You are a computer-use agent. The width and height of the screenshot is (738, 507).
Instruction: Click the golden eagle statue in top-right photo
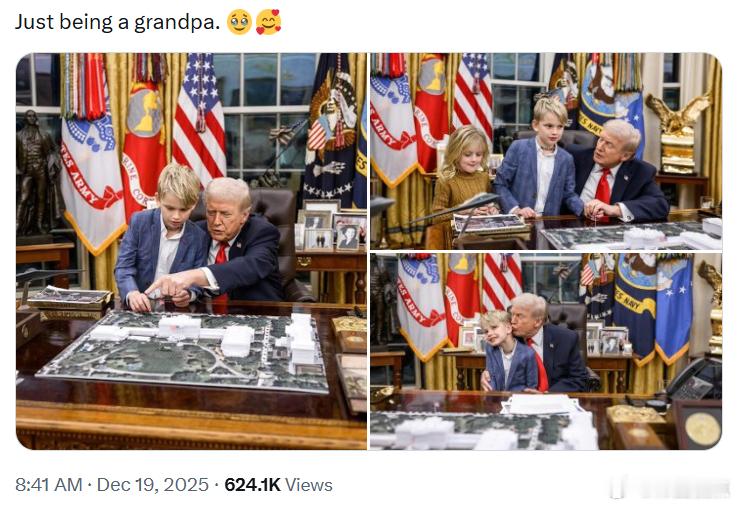678,133
